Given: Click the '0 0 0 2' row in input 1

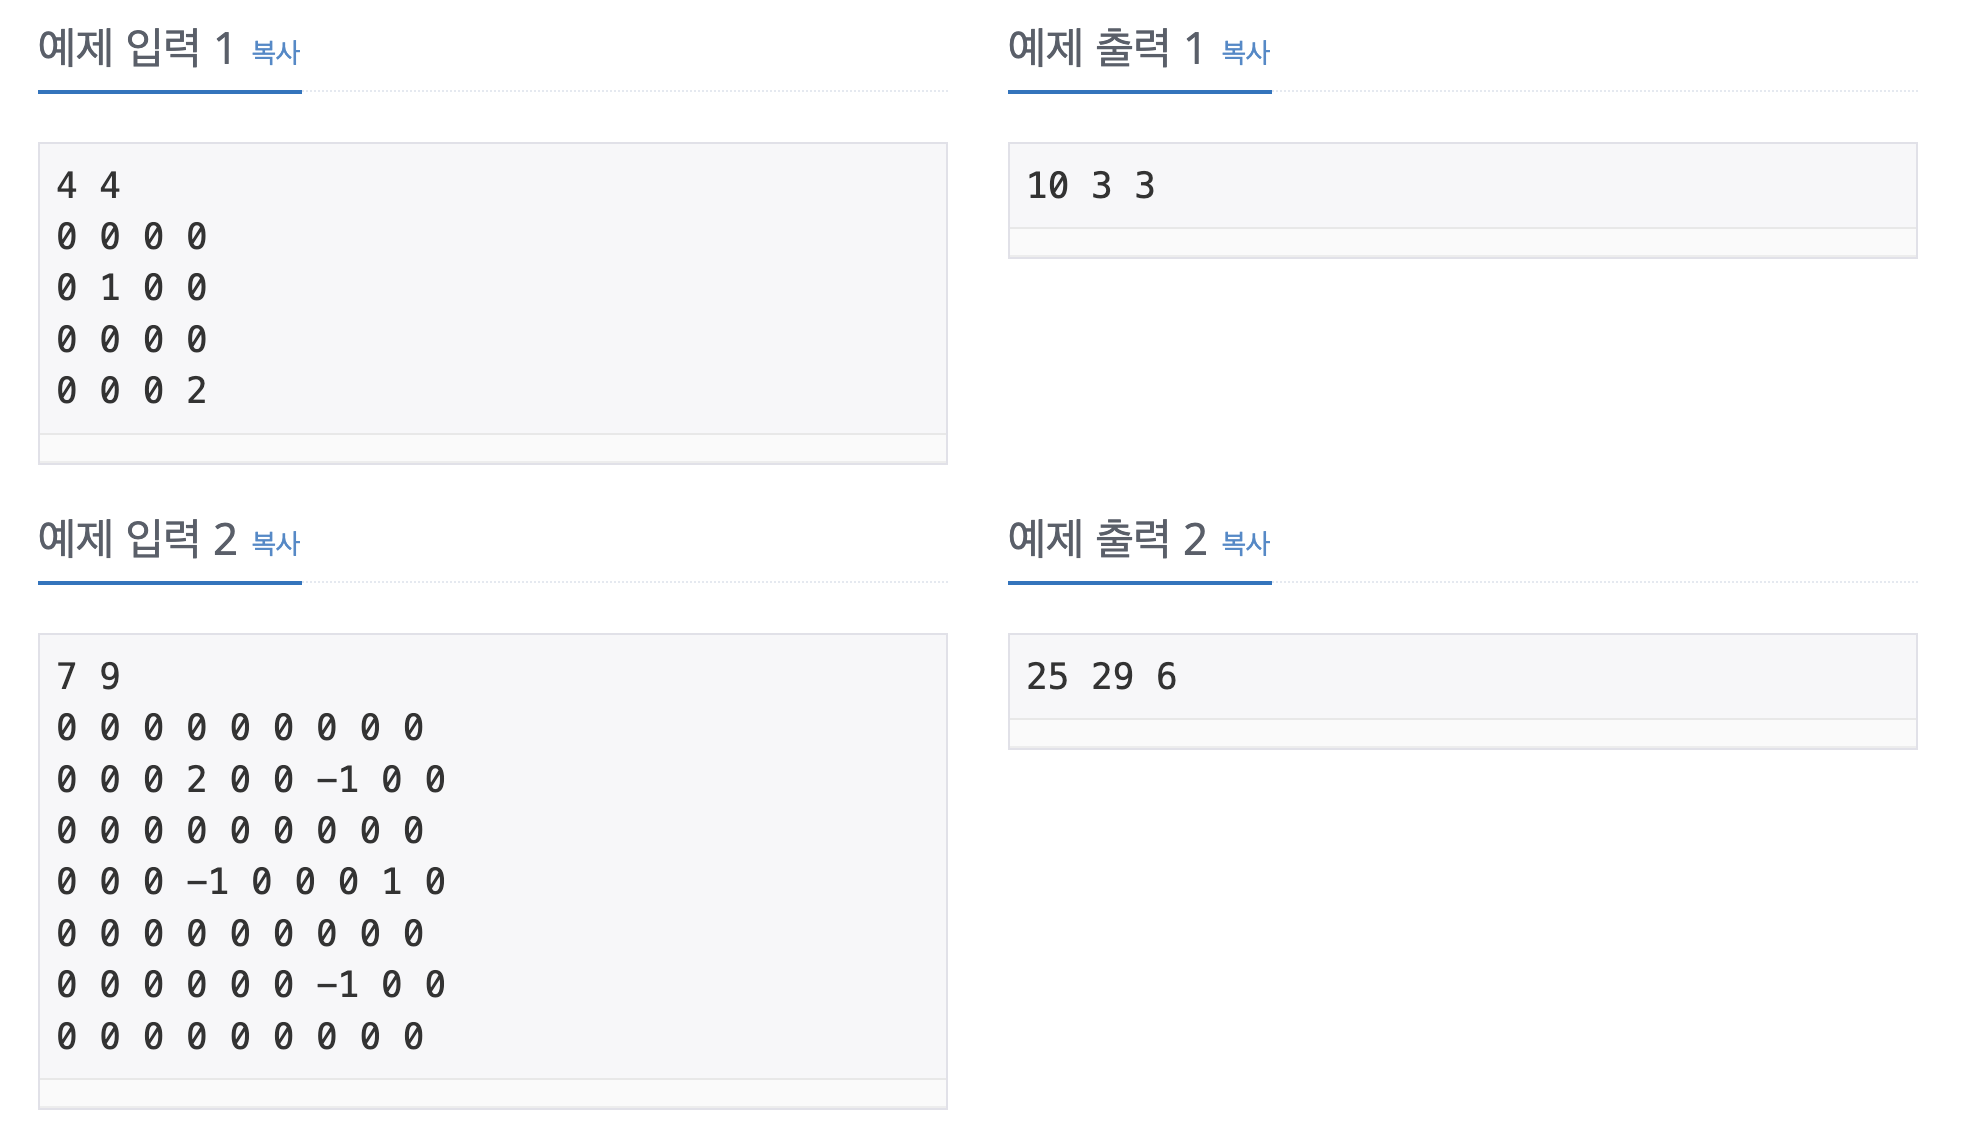Looking at the screenshot, I should tap(132, 391).
